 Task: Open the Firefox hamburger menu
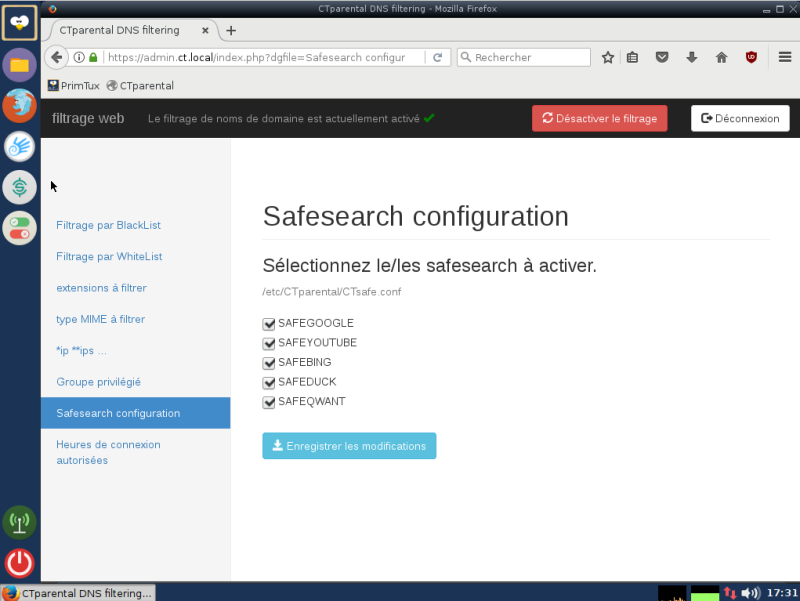[x=785, y=57]
